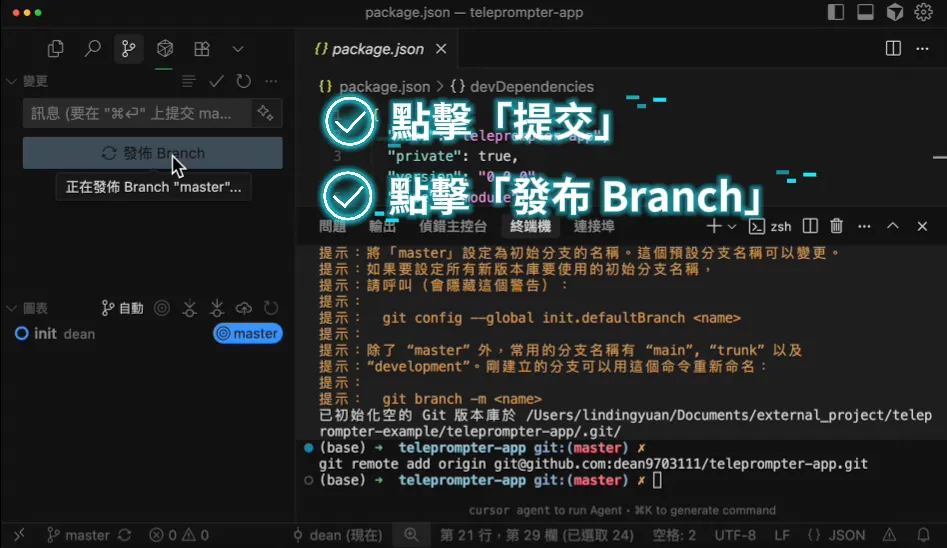Open 變更 section more actions menu
Viewport: 947px width, 548px height.
(271, 81)
